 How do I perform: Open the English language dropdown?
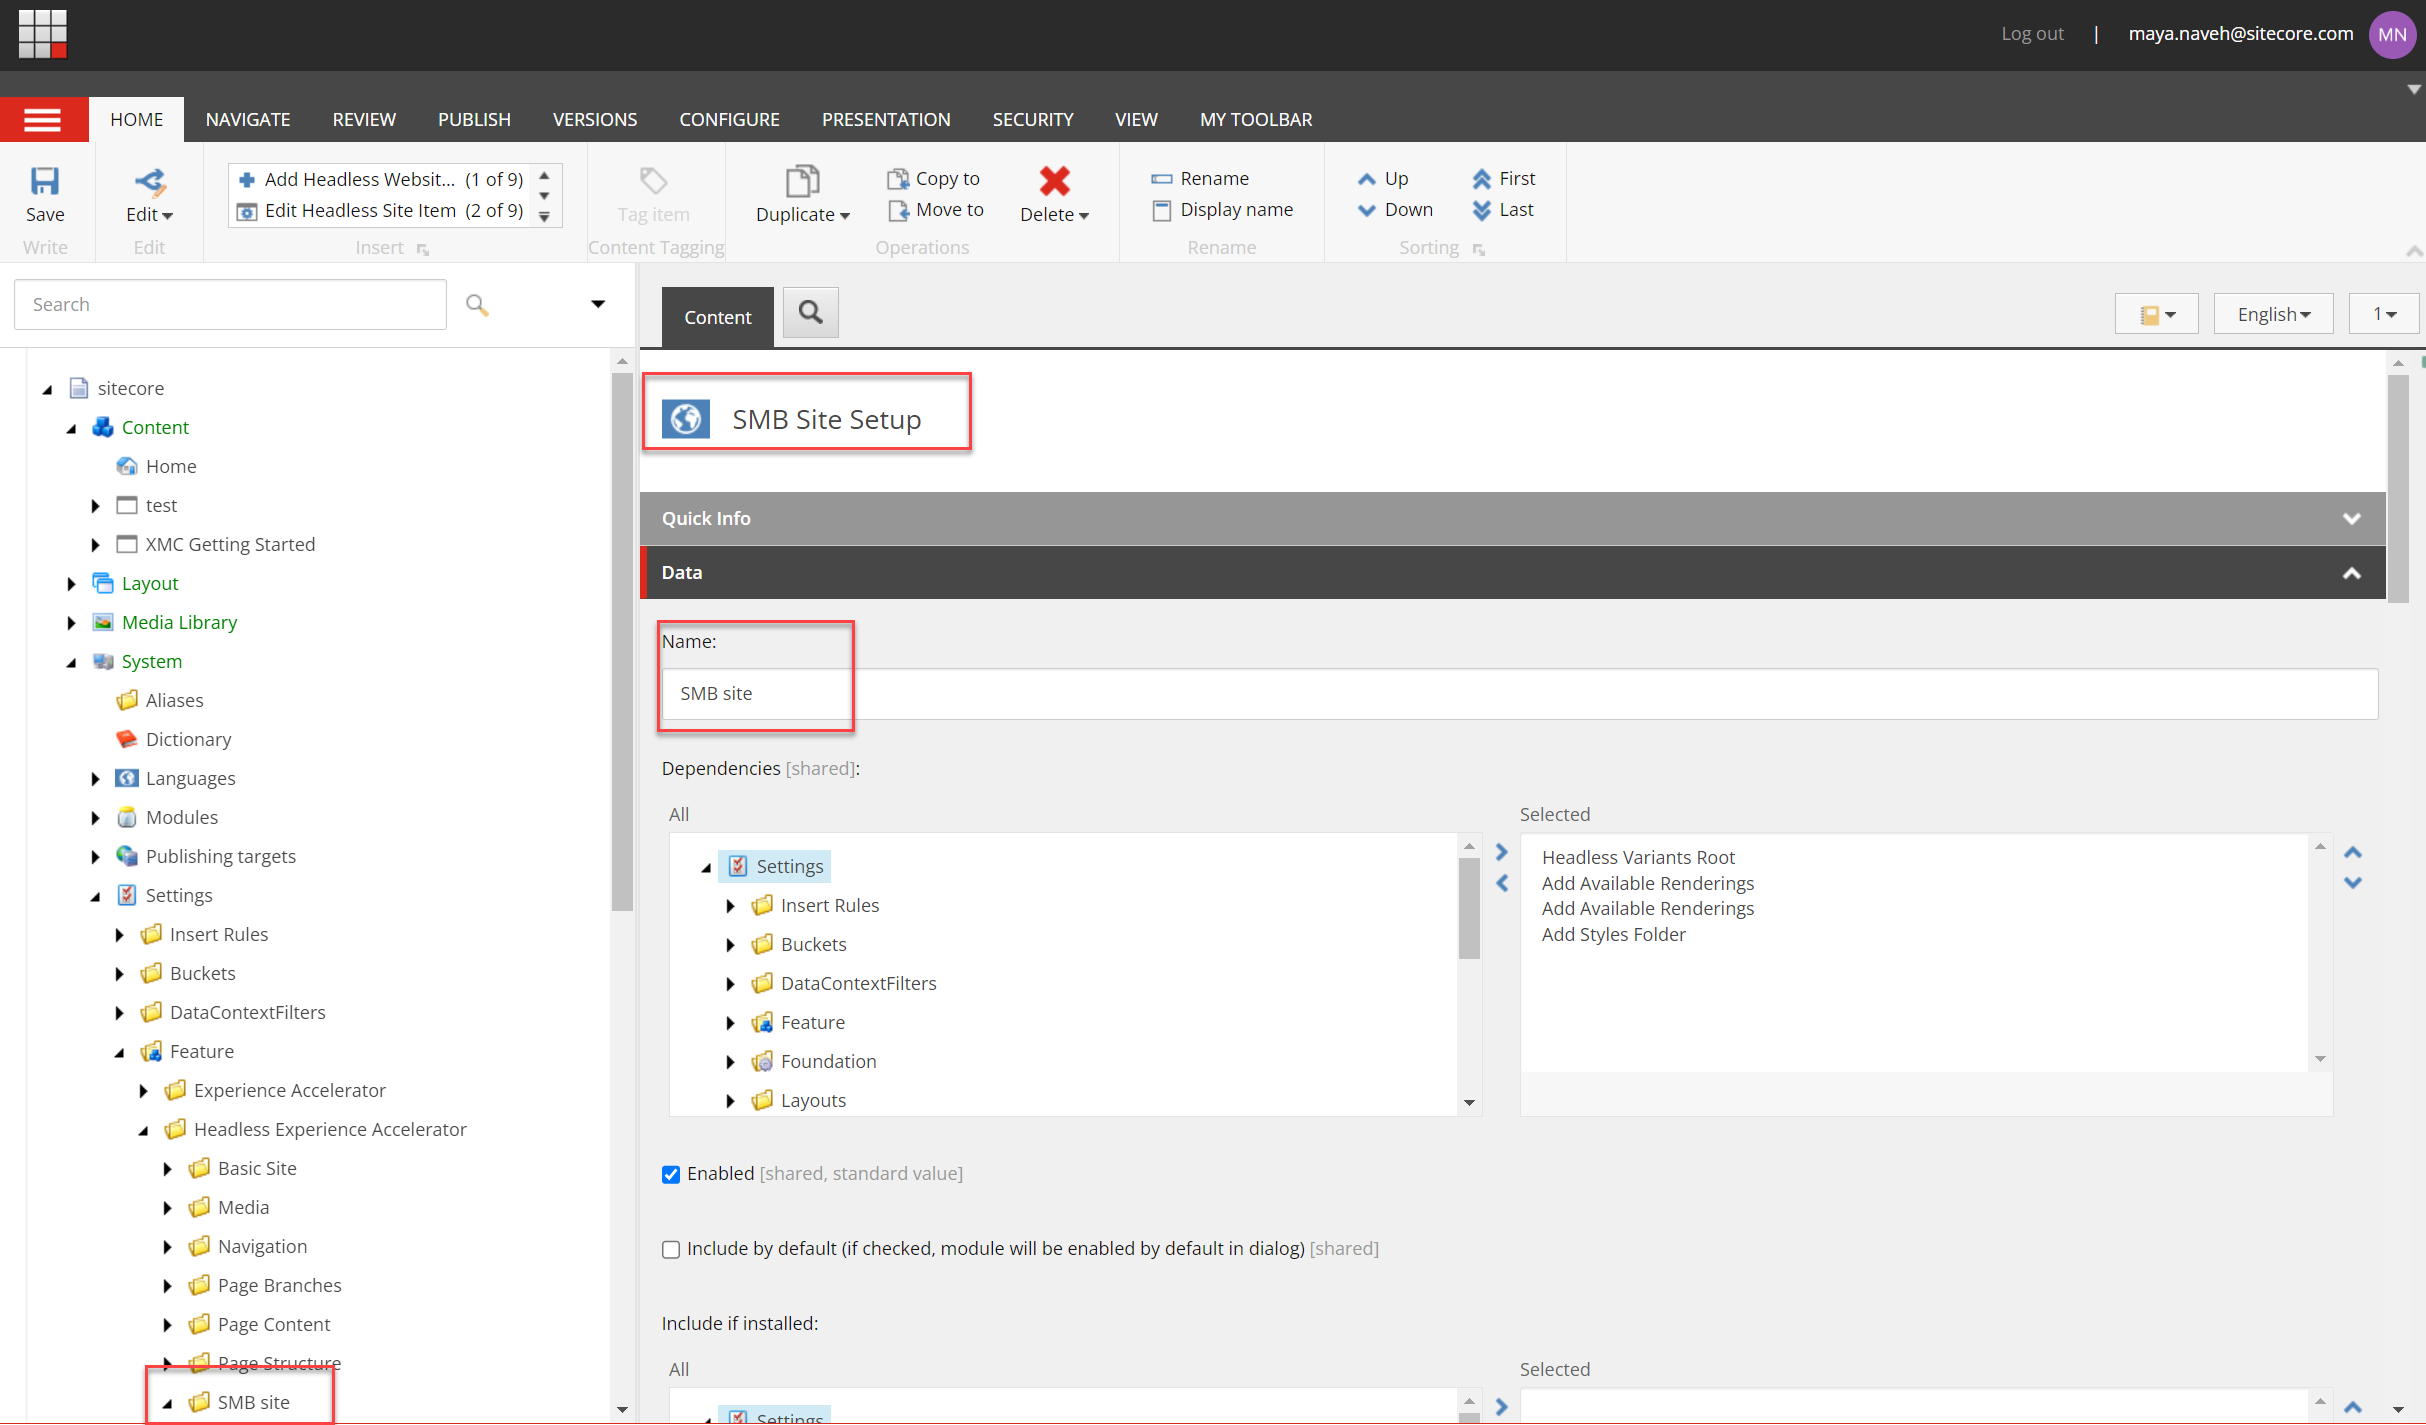[x=2273, y=314]
